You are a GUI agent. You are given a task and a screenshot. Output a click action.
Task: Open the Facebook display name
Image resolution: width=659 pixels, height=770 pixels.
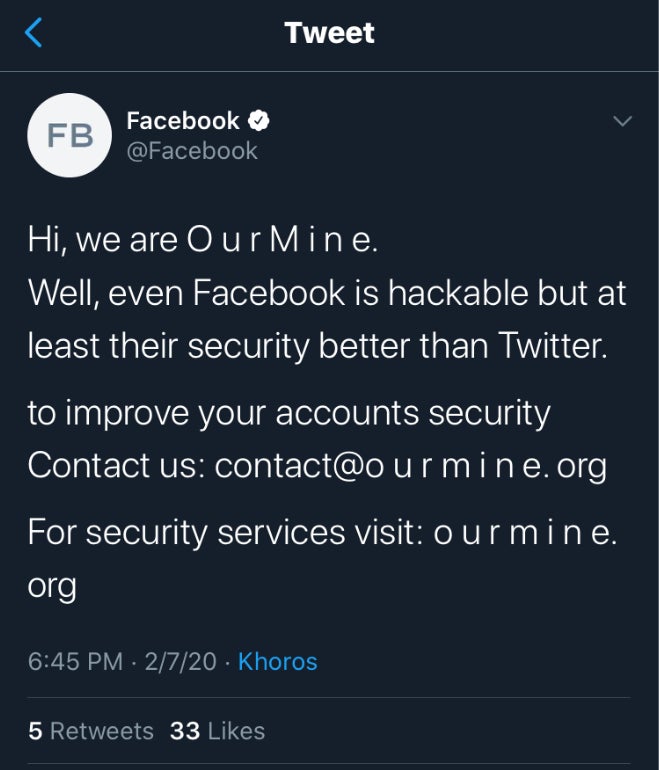pos(183,121)
